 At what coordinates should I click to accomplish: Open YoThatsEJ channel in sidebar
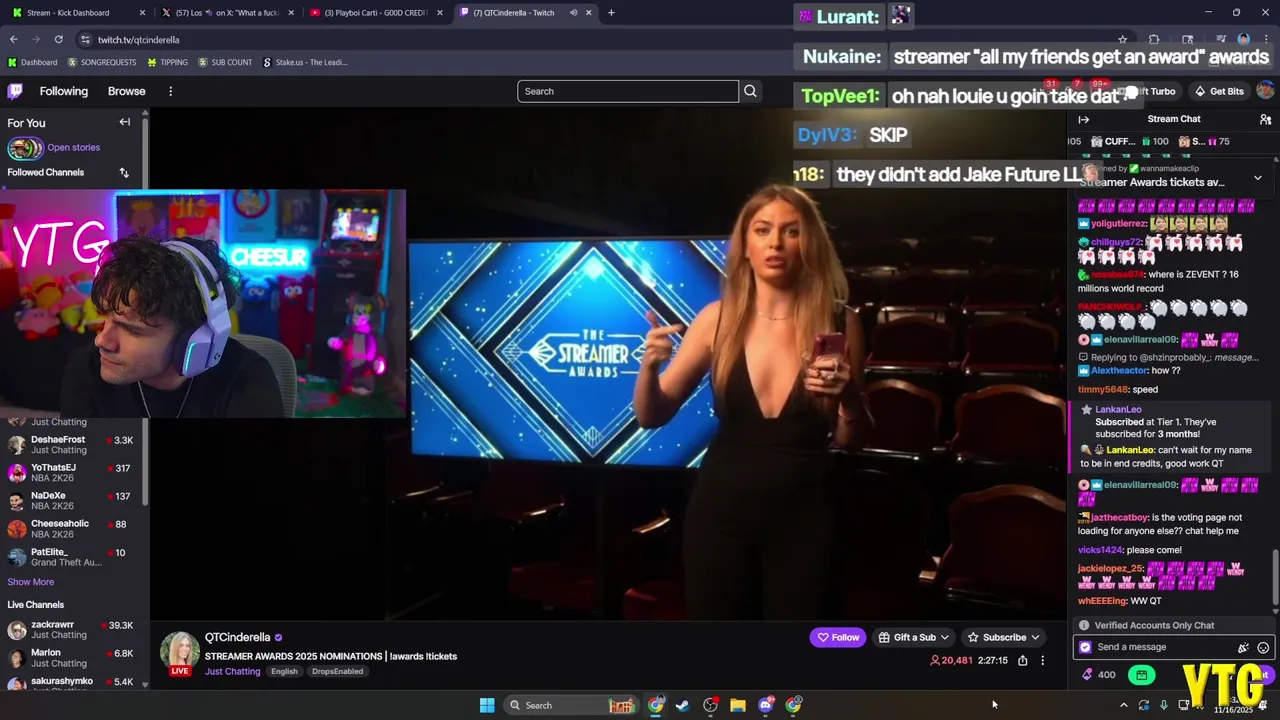[x=72, y=473]
